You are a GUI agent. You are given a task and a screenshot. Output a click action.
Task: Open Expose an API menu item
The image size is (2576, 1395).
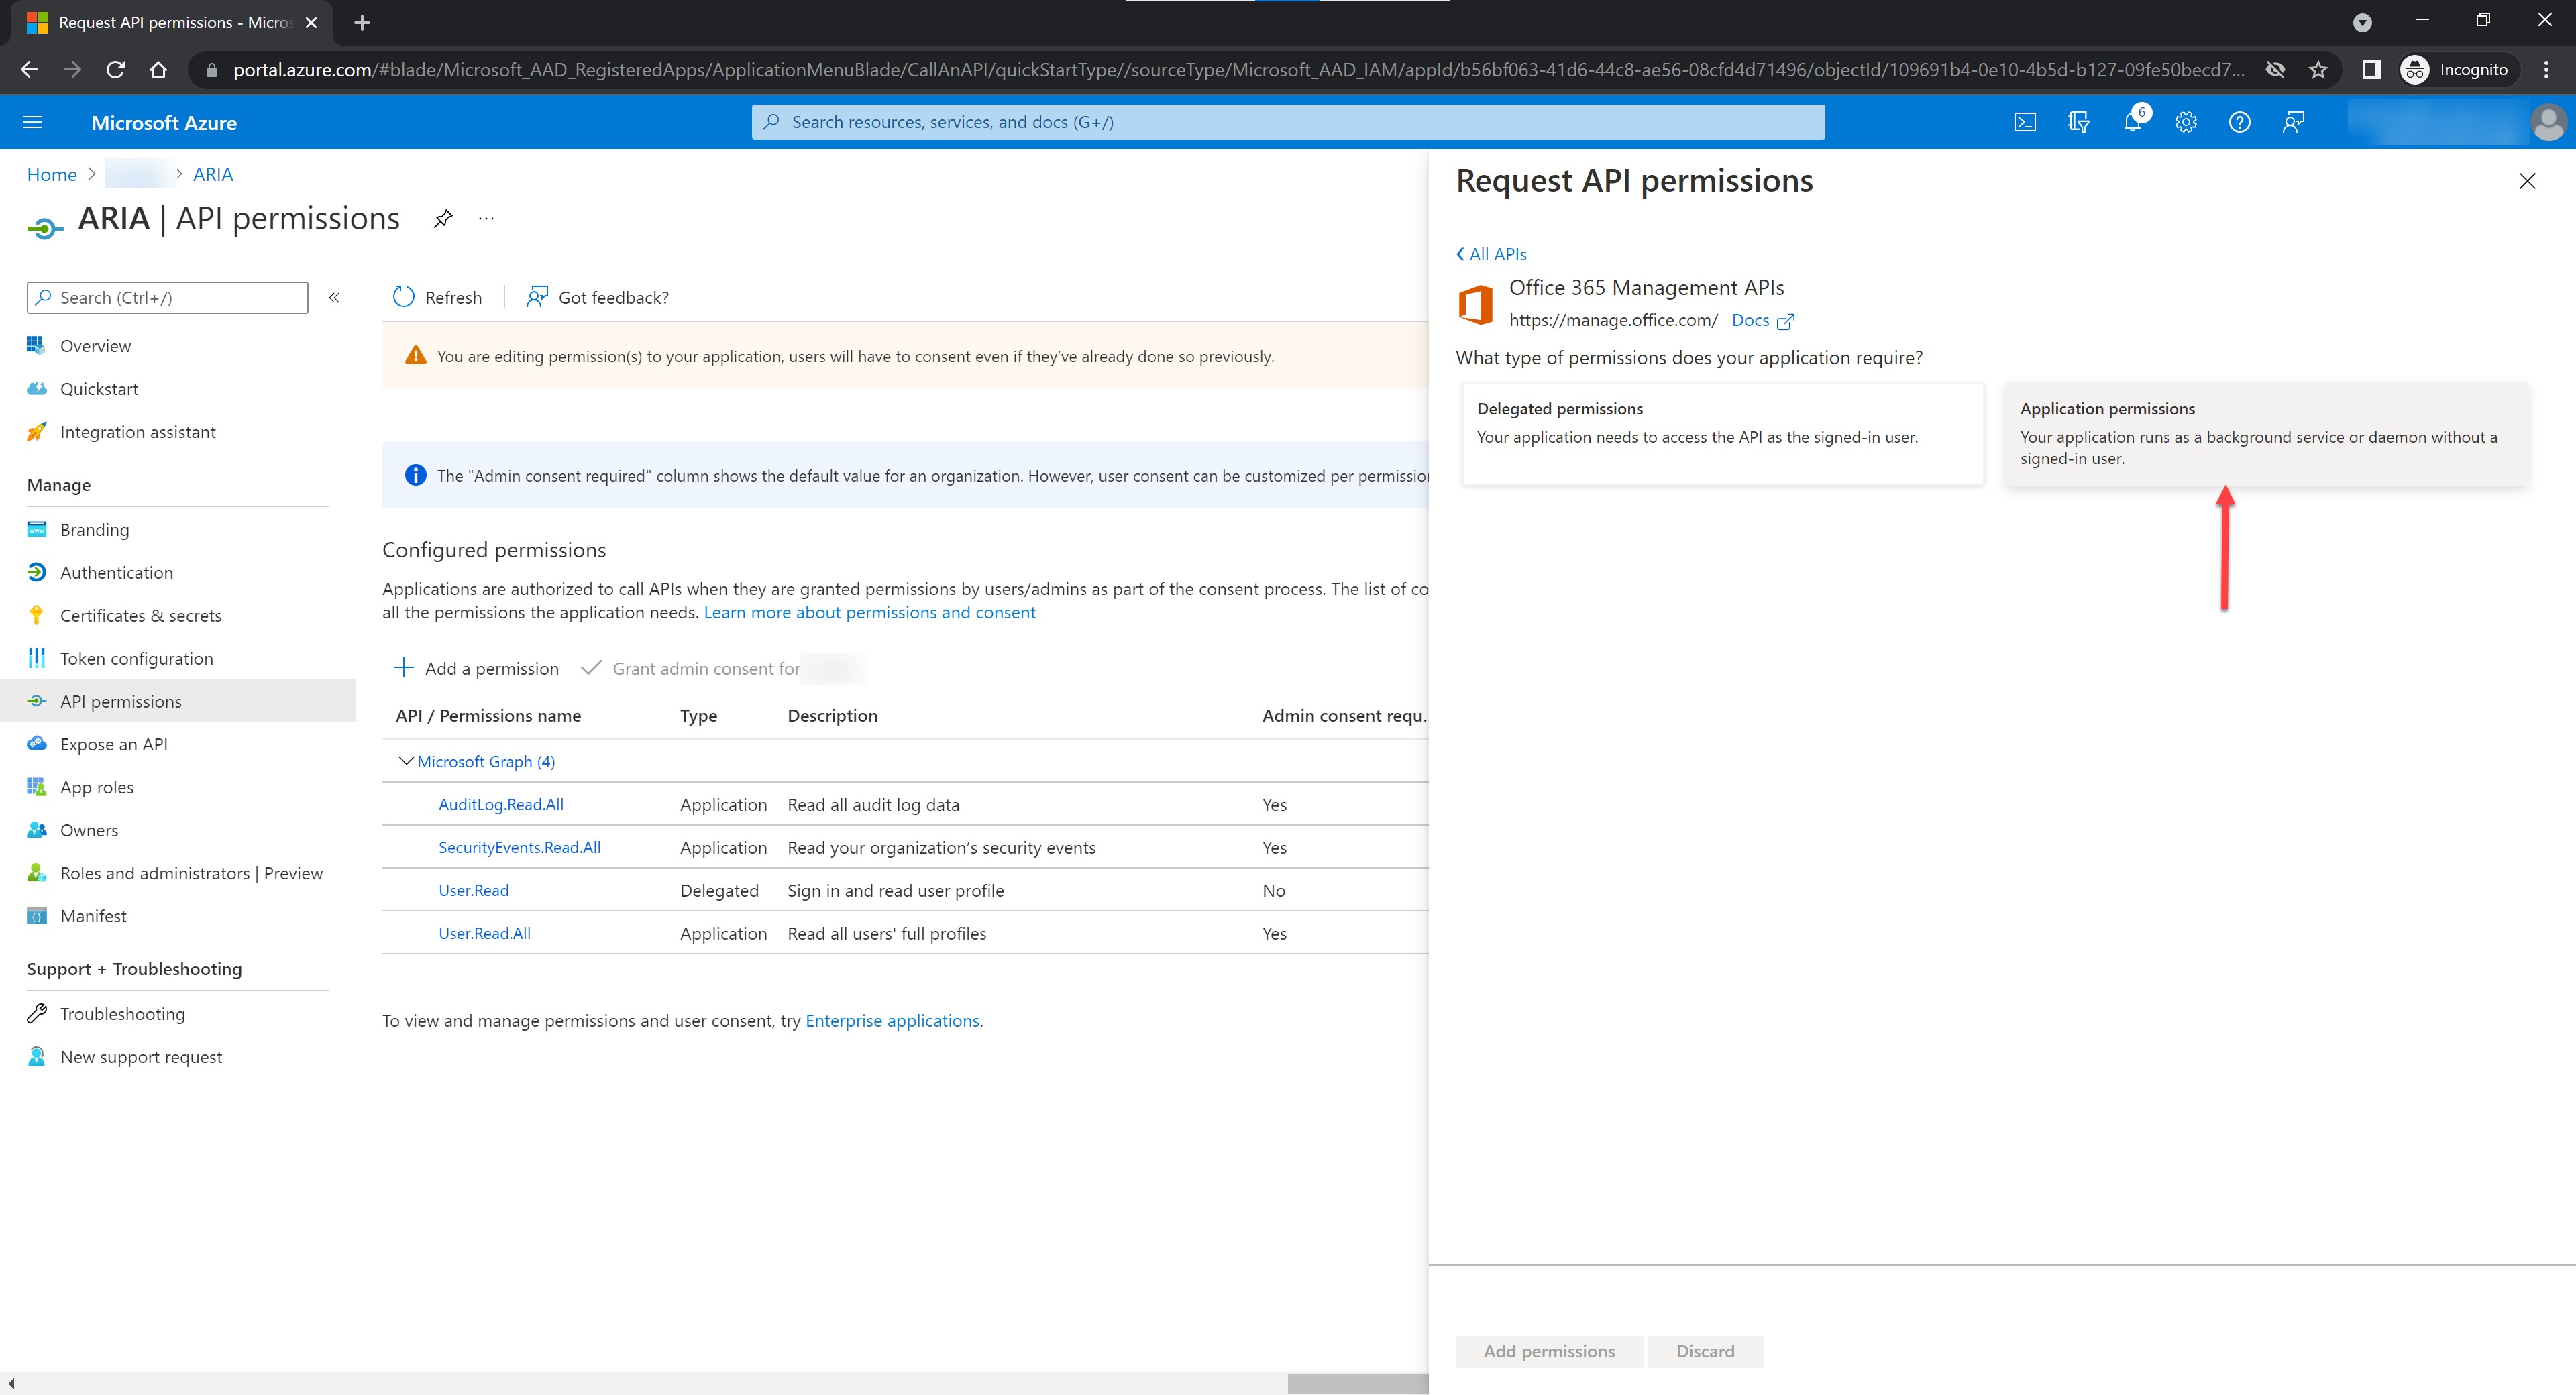click(113, 744)
